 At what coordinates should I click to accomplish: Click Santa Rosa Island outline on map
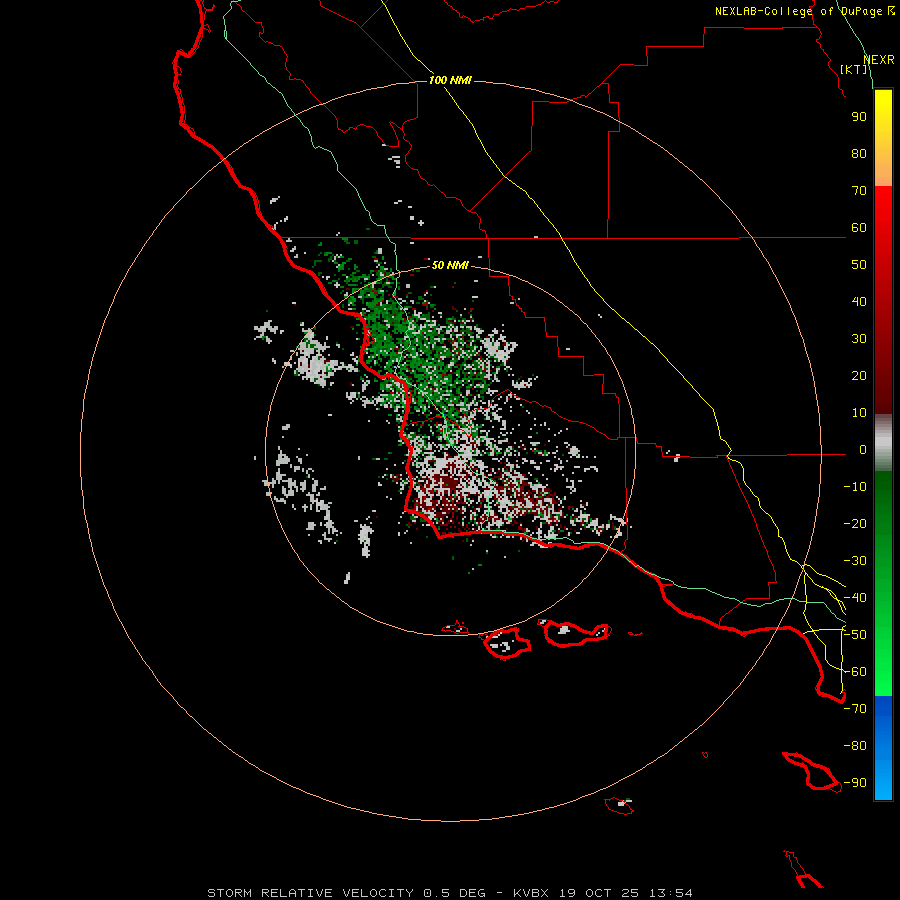tap(506, 643)
